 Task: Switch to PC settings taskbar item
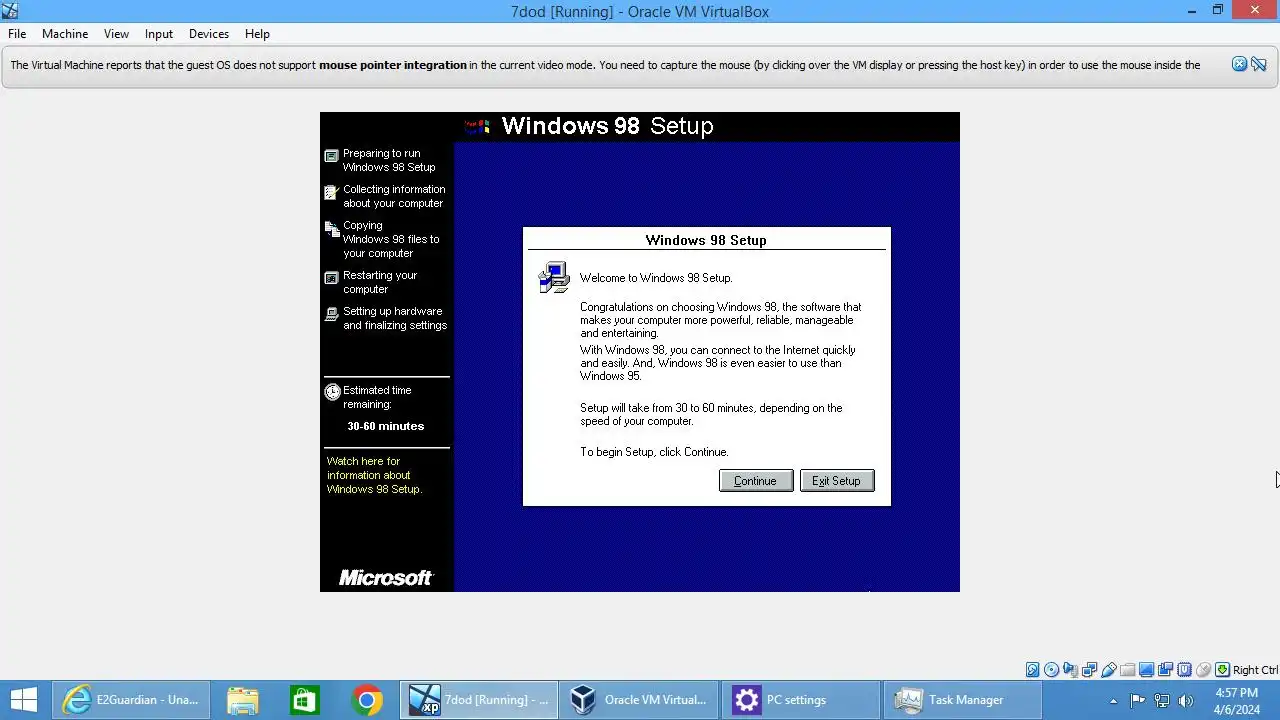click(800, 700)
